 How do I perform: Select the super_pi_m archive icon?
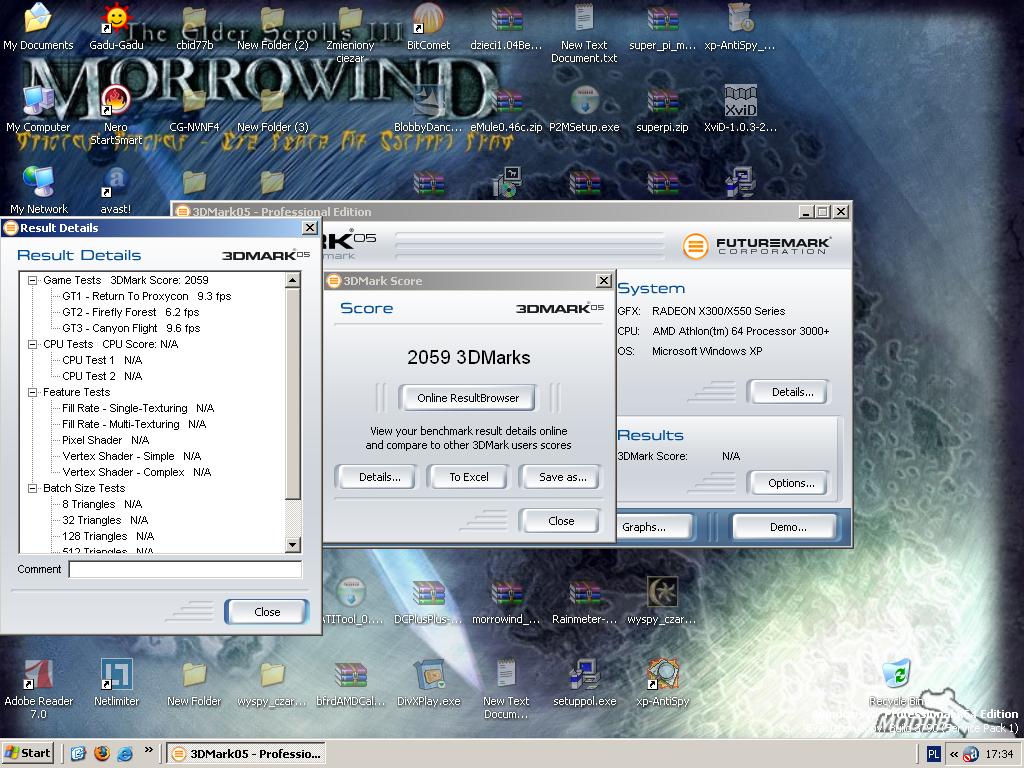coord(662,26)
